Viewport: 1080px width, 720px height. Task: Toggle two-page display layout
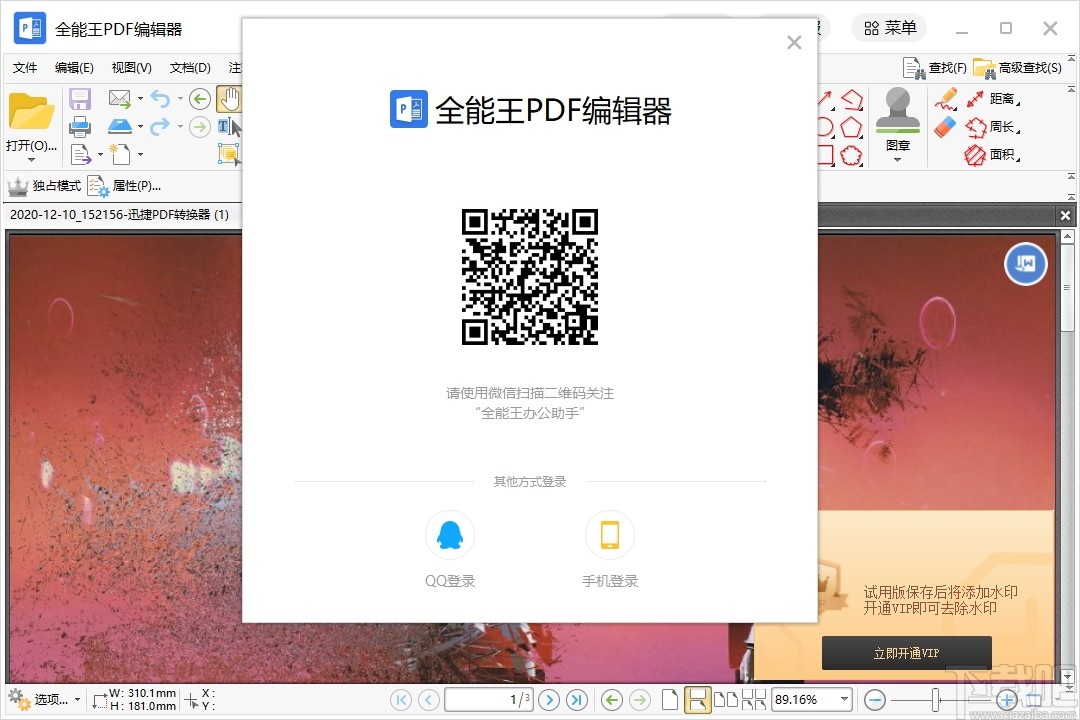click(x=728, y=699)
